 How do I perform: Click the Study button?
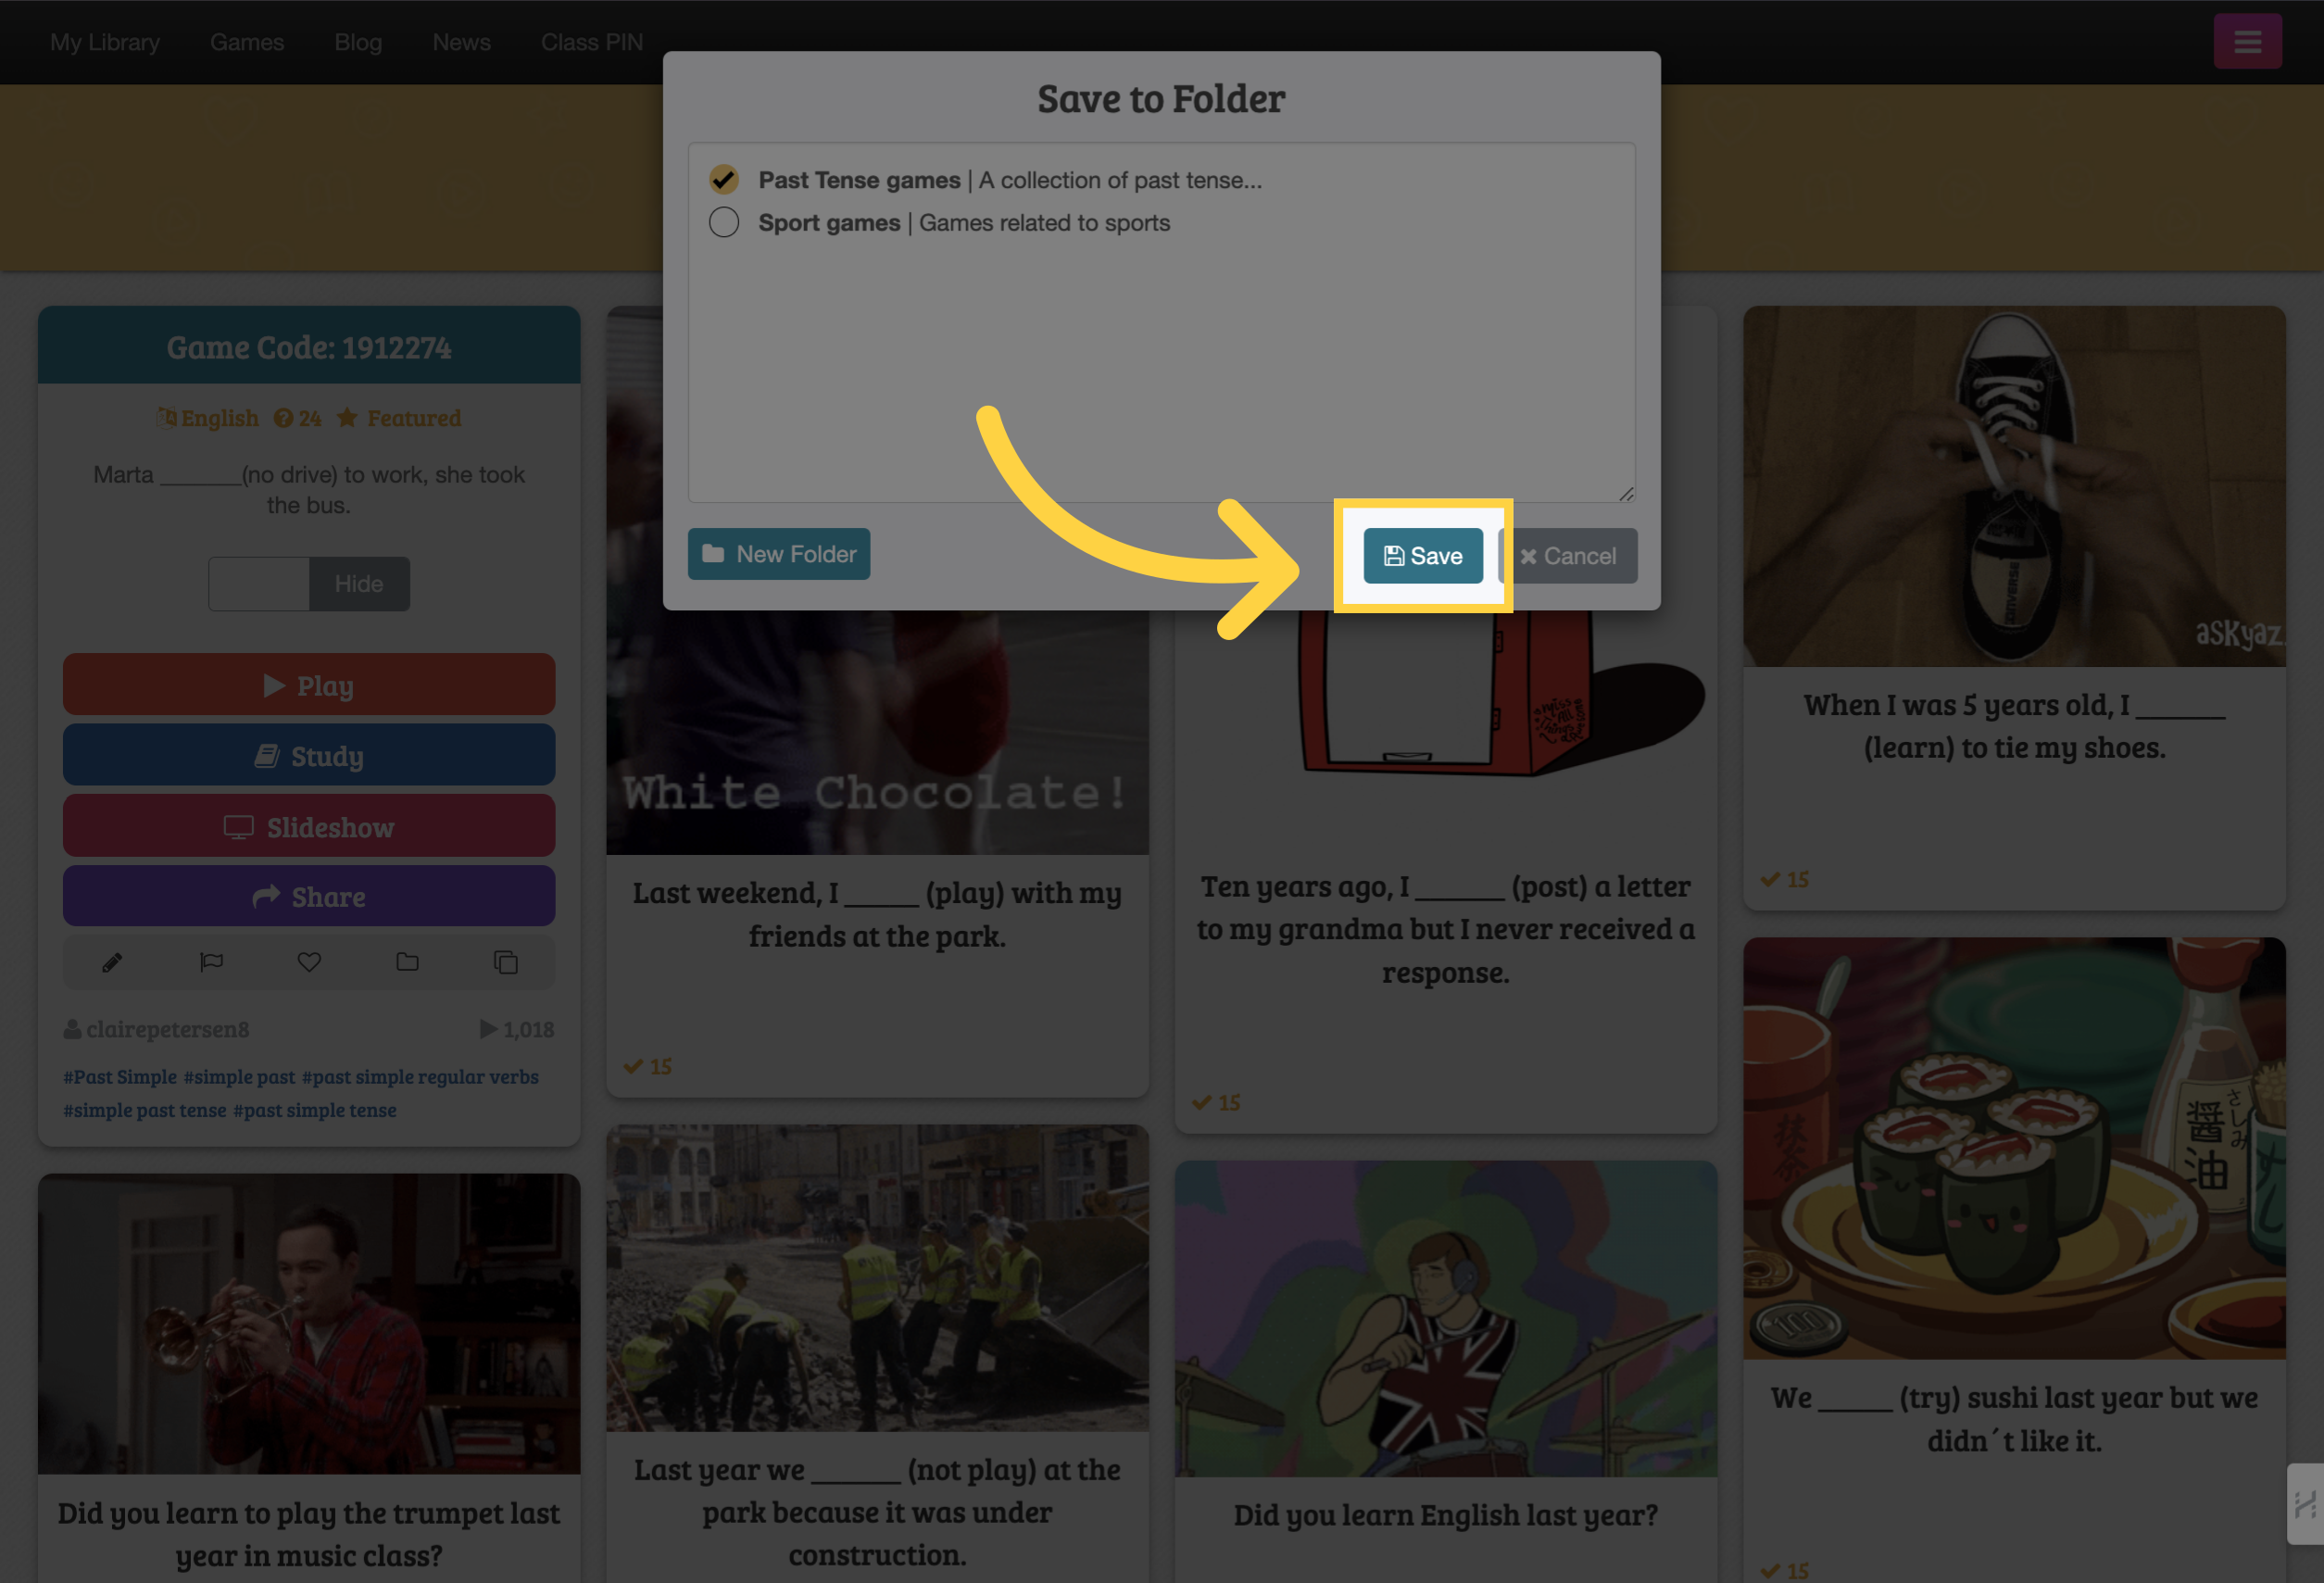pyautogui.click(x=309, y=755)
